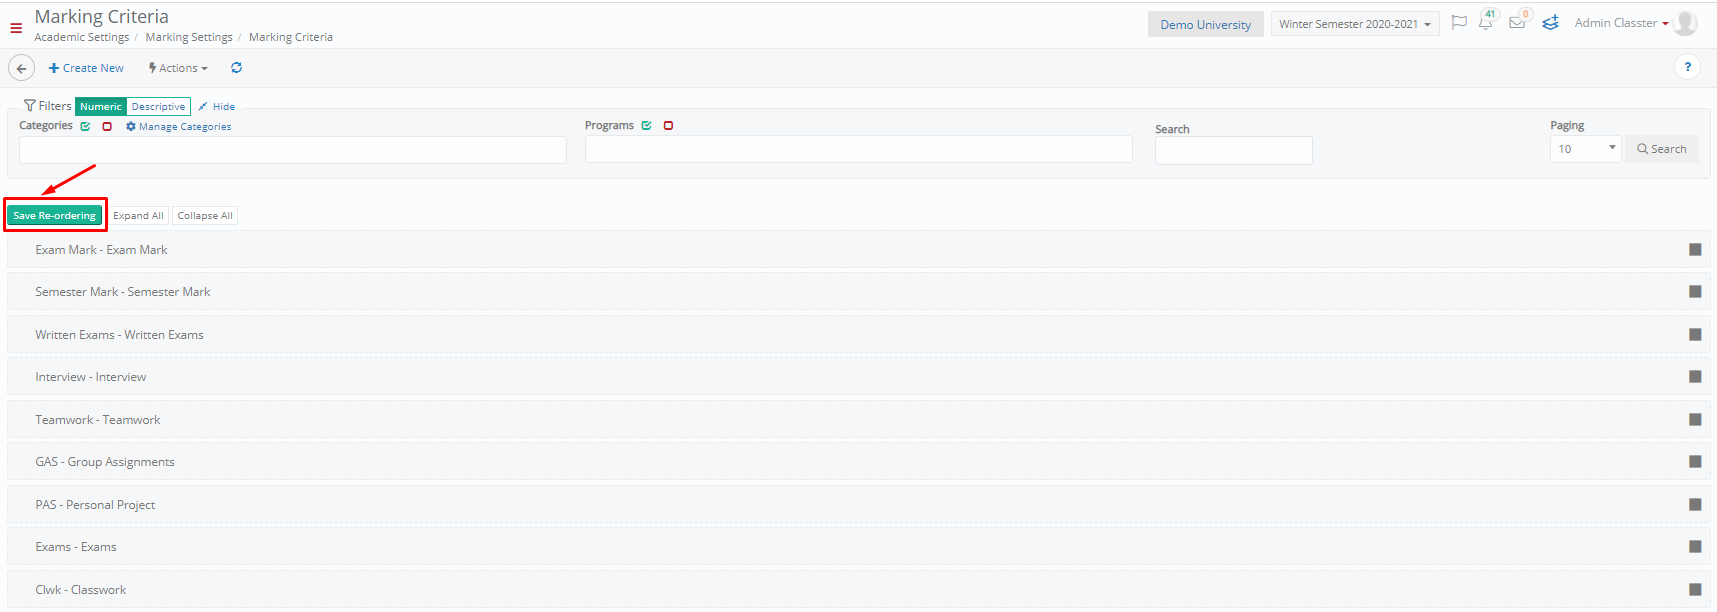Viewport: 1717px width, 612px height.
Task: Click the graduation cap sync icon
Action: point(1550,22)
